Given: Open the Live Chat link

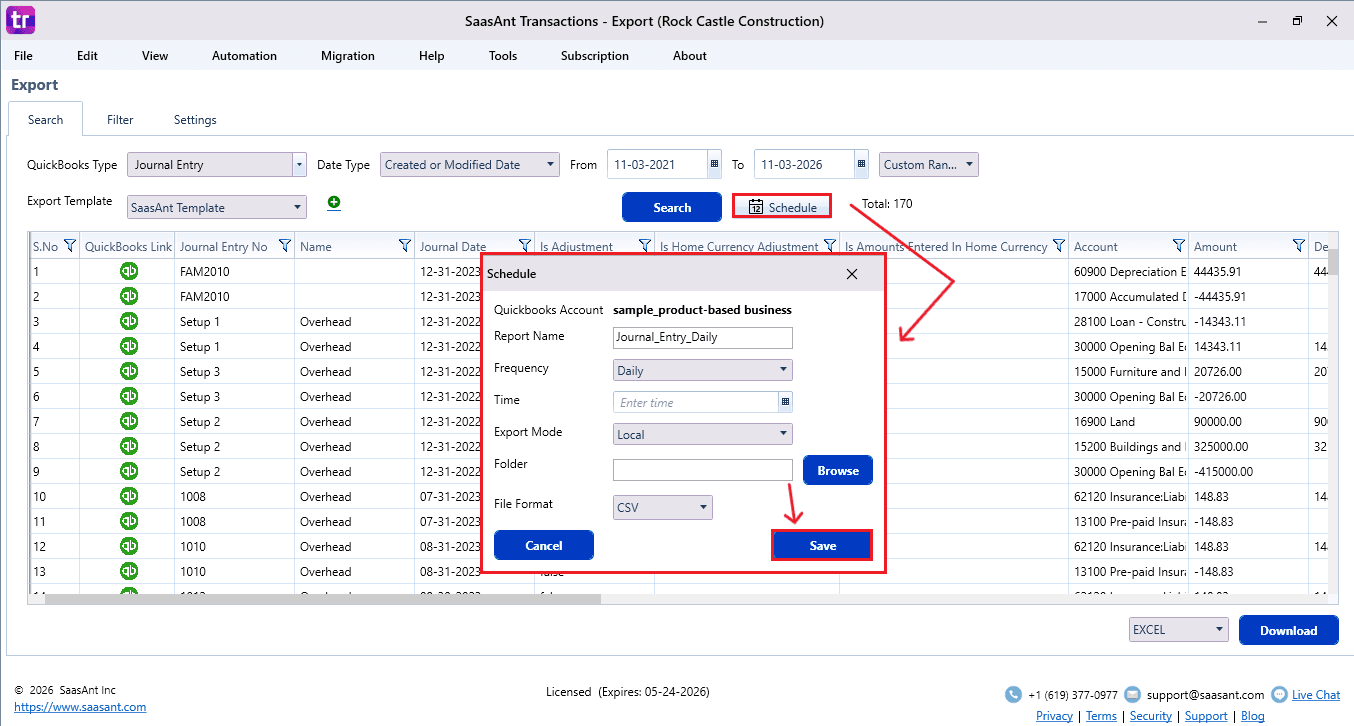Looking at the screenshot, I should 1316,694.
